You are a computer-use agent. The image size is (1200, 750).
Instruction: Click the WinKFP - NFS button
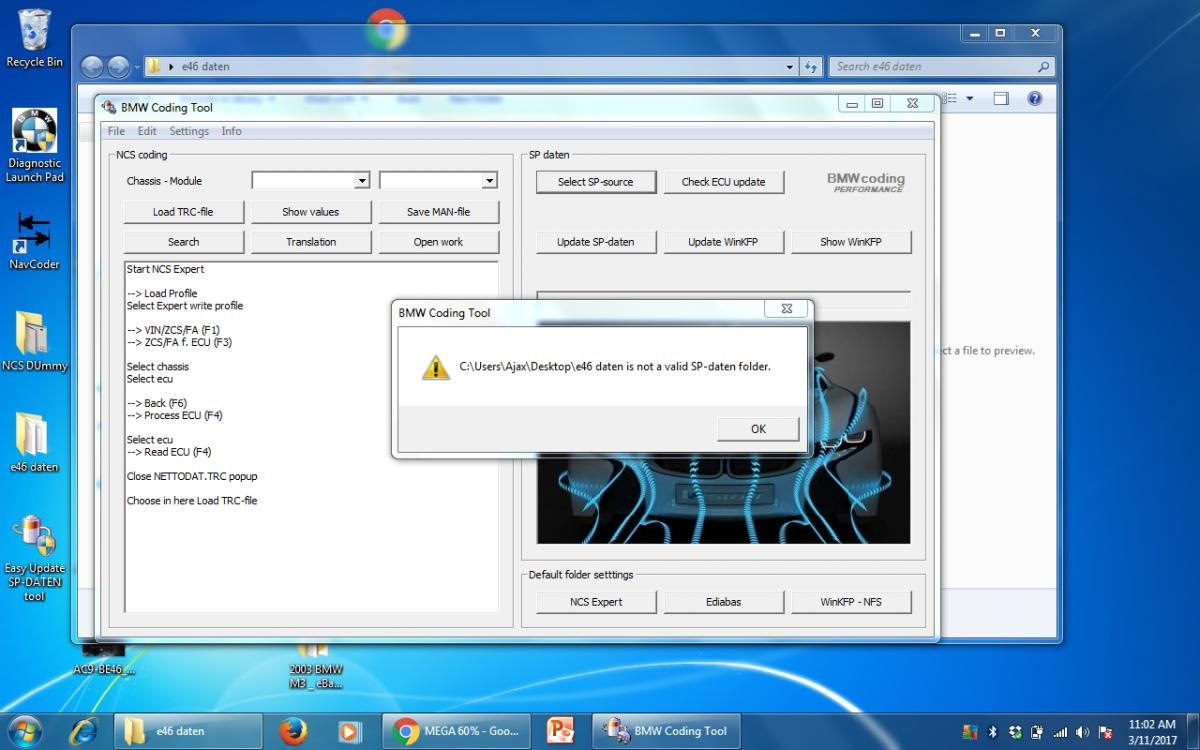852,602
